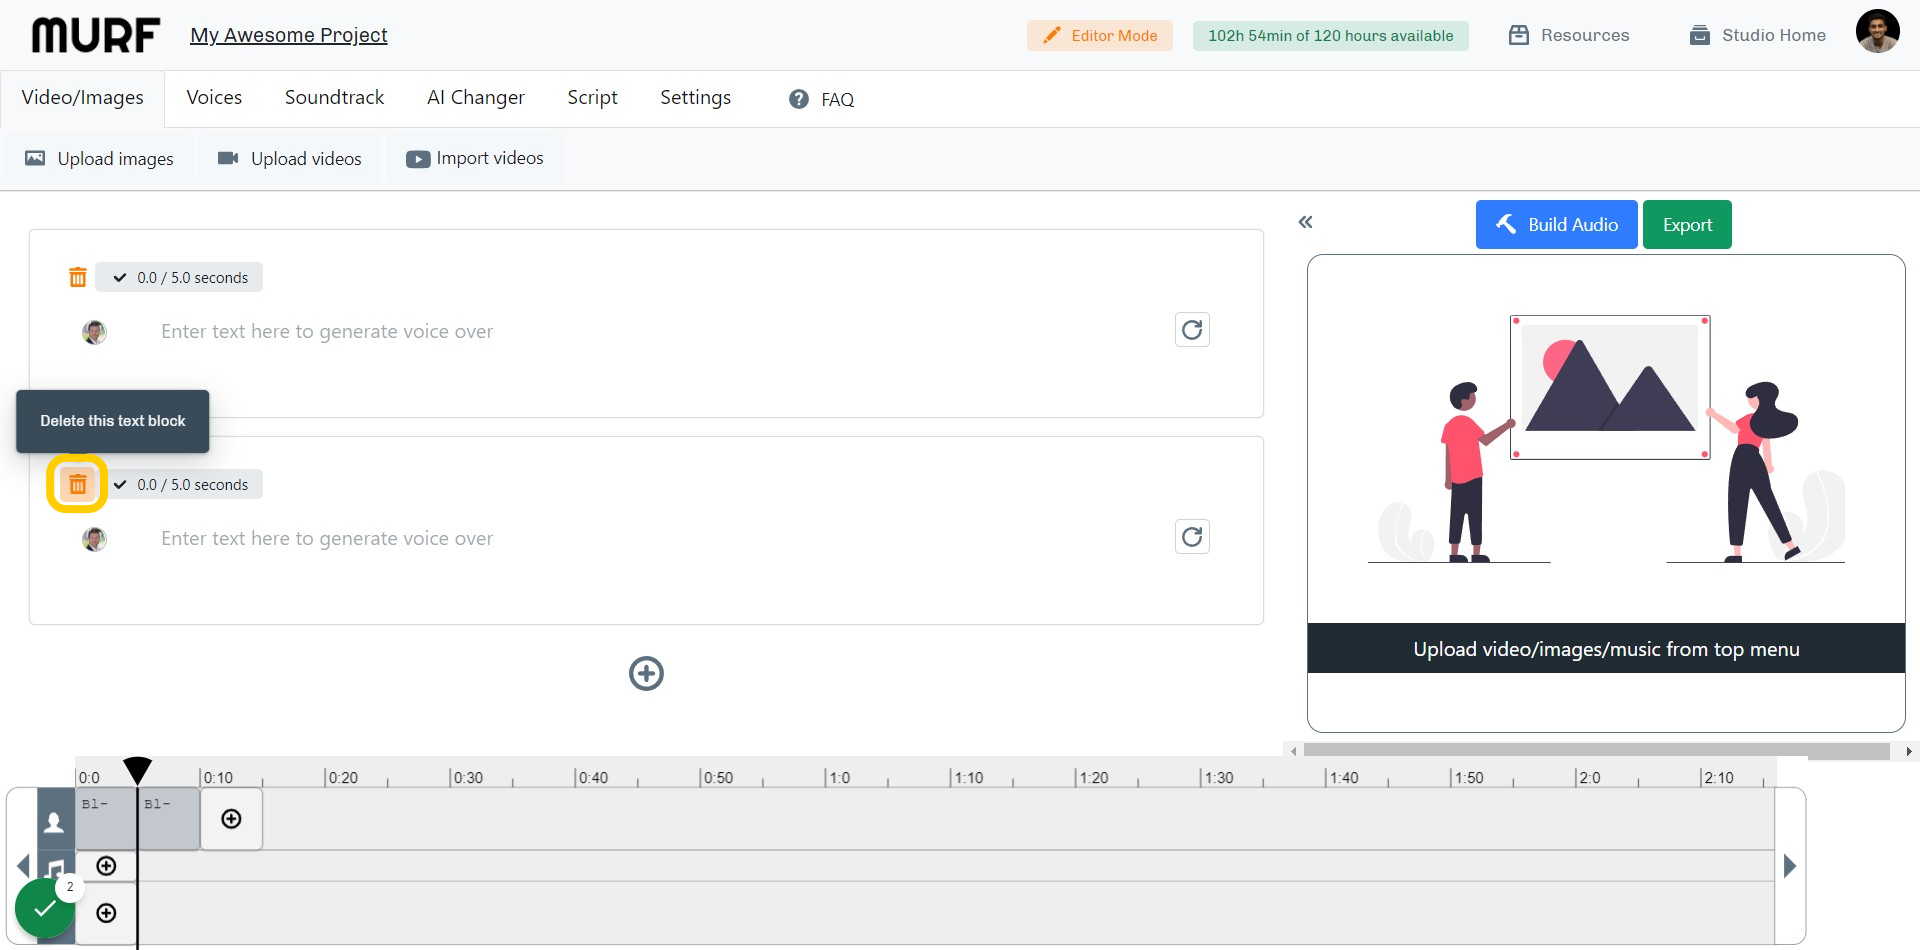Switch to the Soundtrack tab
Screen dimensions: 1920x950
334,98
